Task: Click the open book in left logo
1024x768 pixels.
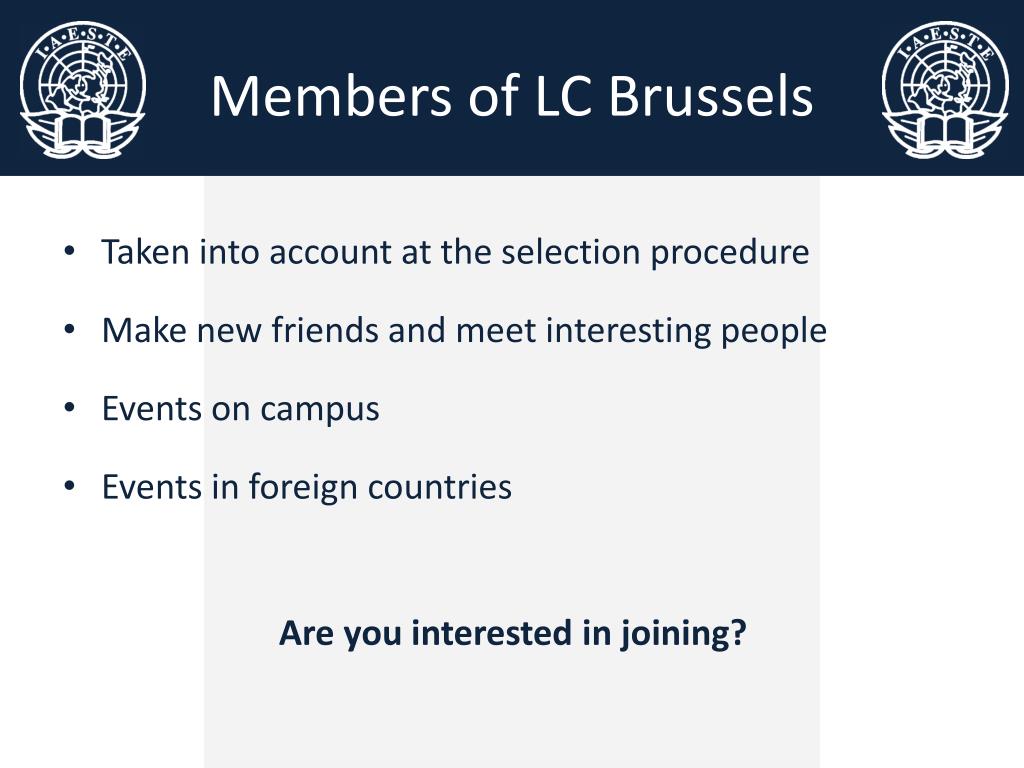Action: click(83, 133)
